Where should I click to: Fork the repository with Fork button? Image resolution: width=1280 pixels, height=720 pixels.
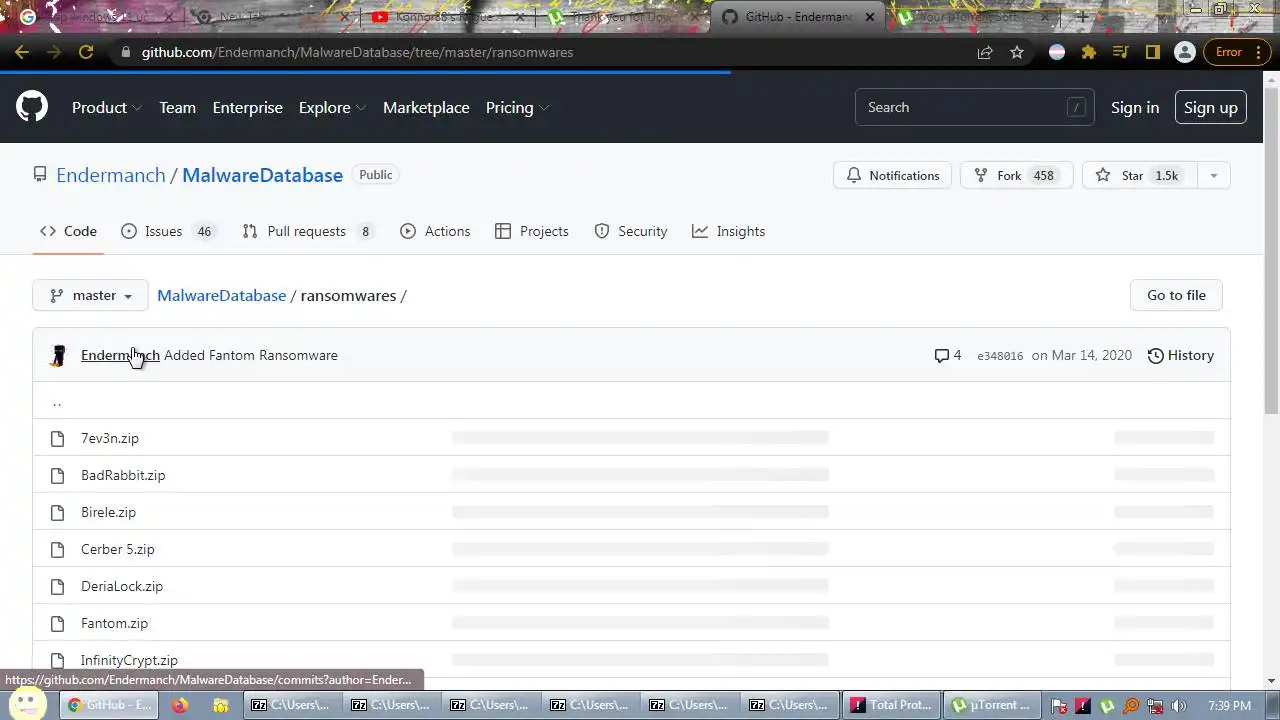point(1016,175)
